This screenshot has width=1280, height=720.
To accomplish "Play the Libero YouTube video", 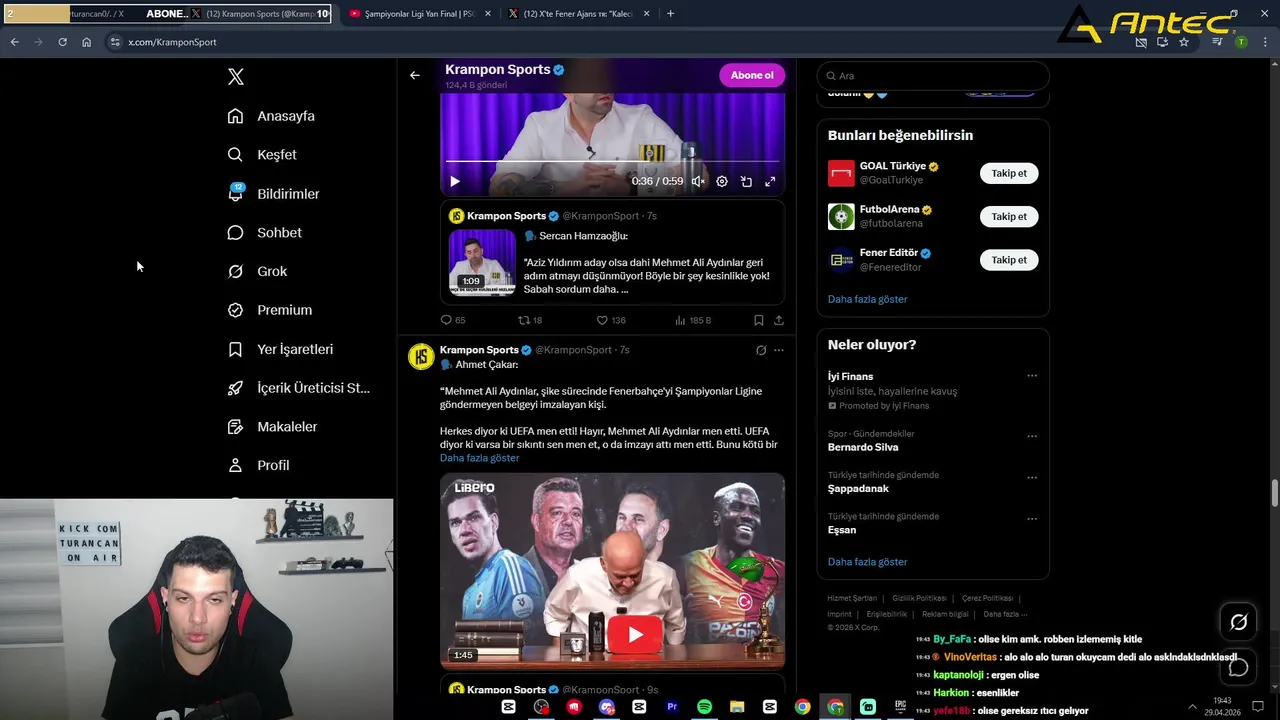I will pos(635,634).
